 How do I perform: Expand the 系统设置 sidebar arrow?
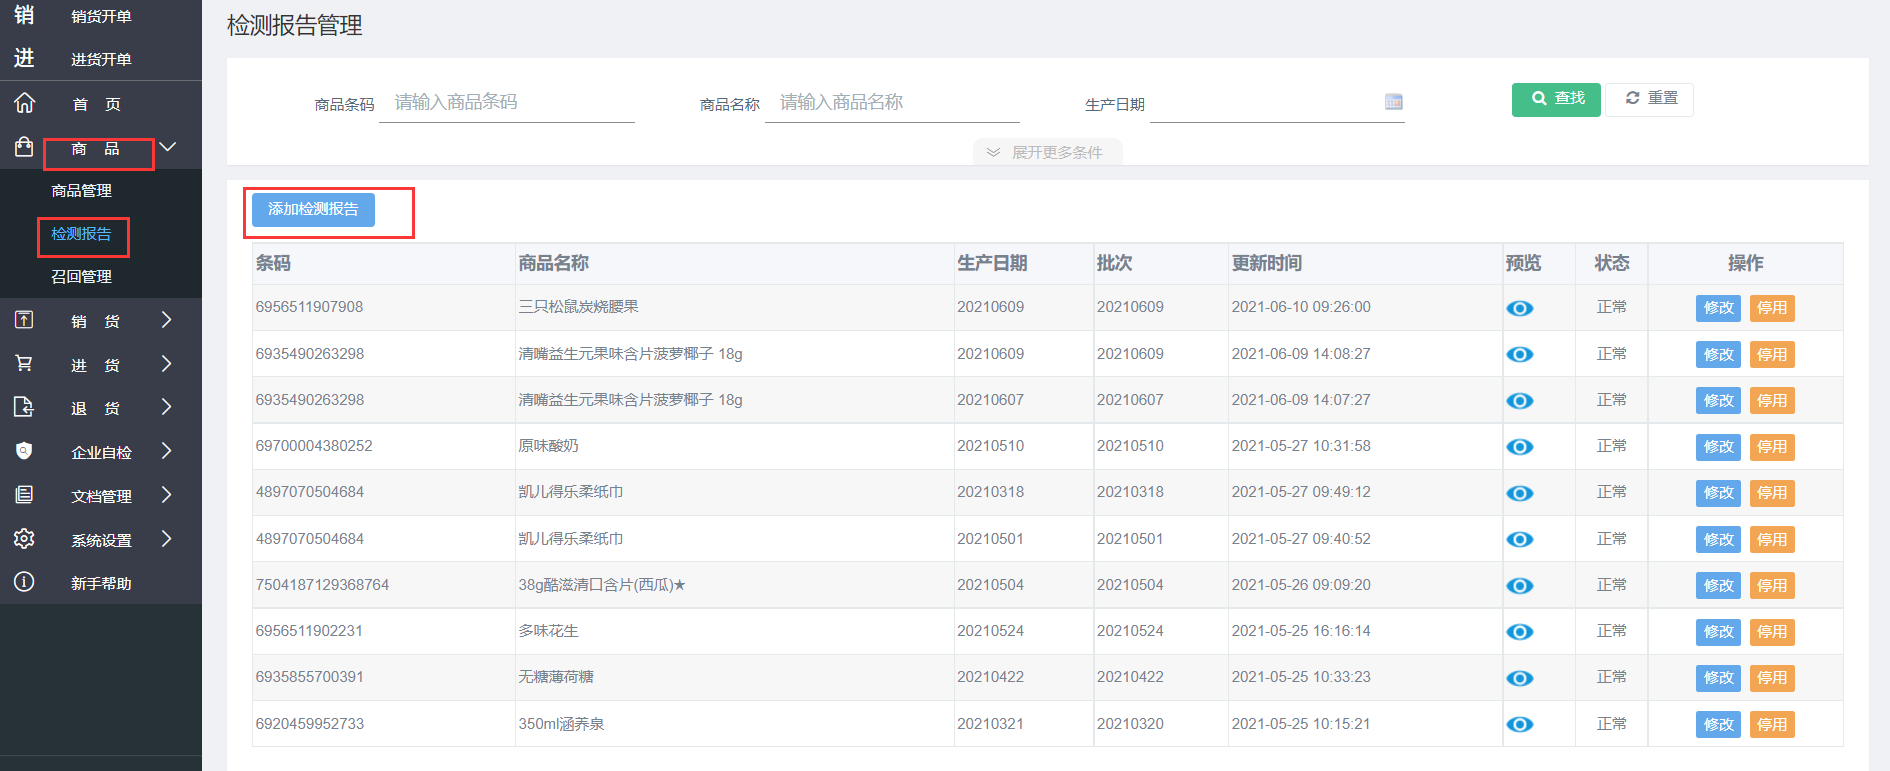click(x=167, y=539)
